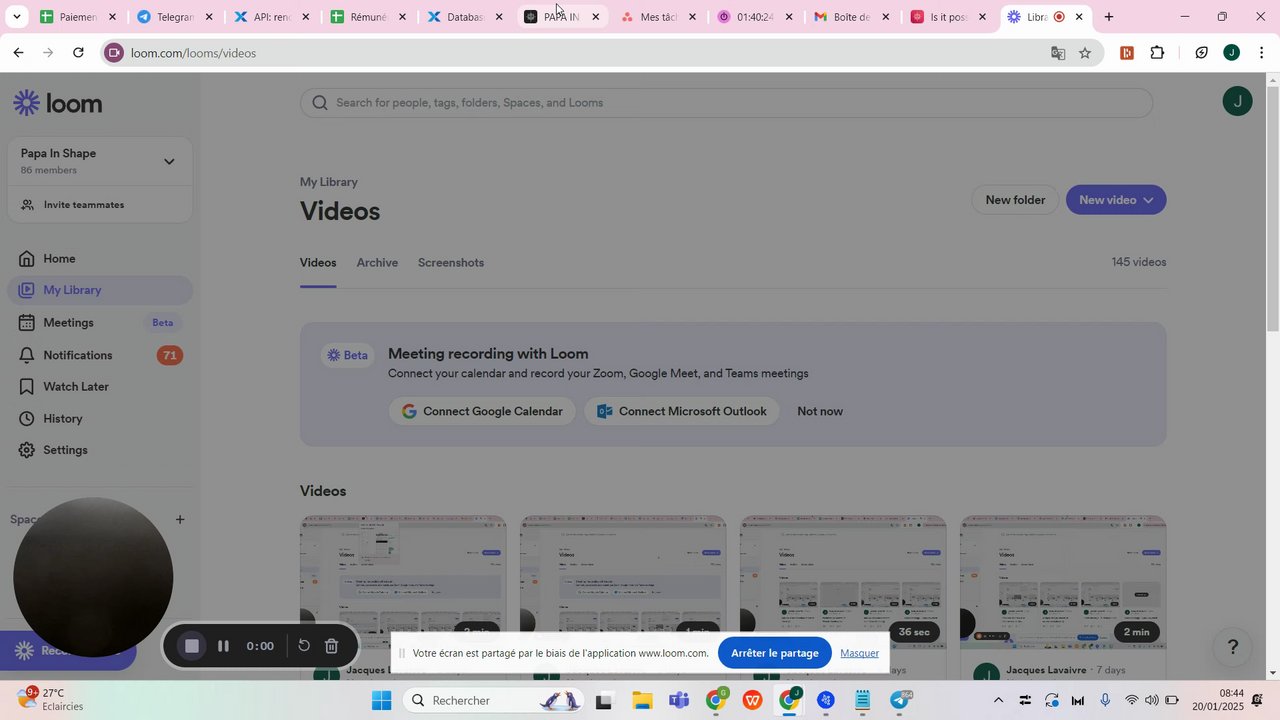
Task: Open browser Extensions puzzle icon
Action: pyautogui.click(x=1157, y=53)
